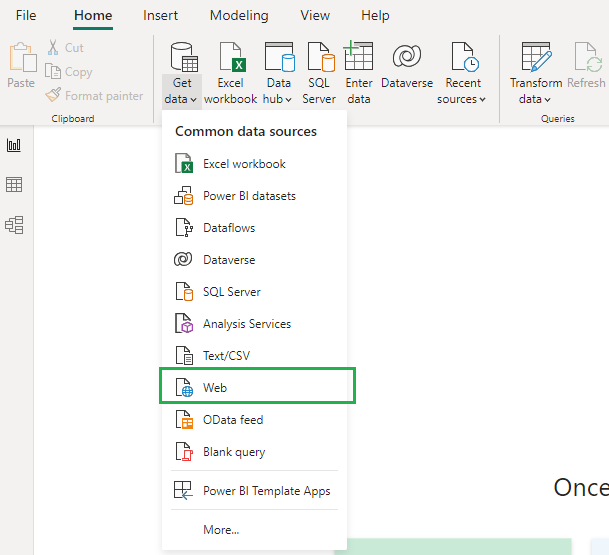Switch to the View ribbon tab
Image resolution: width=609 pixels, height=555 pixels.
click(315, 16)
